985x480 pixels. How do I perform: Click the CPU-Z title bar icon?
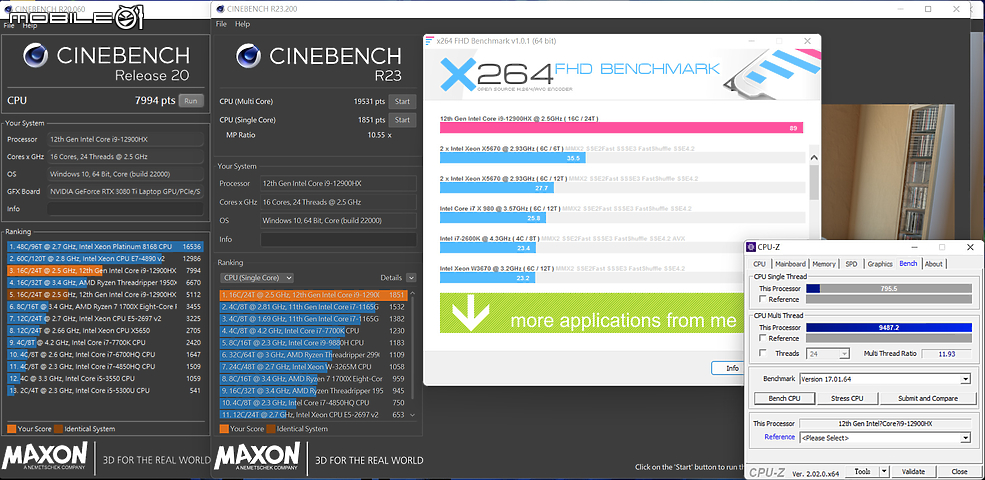pyautogui.click(x=753, y=248)
